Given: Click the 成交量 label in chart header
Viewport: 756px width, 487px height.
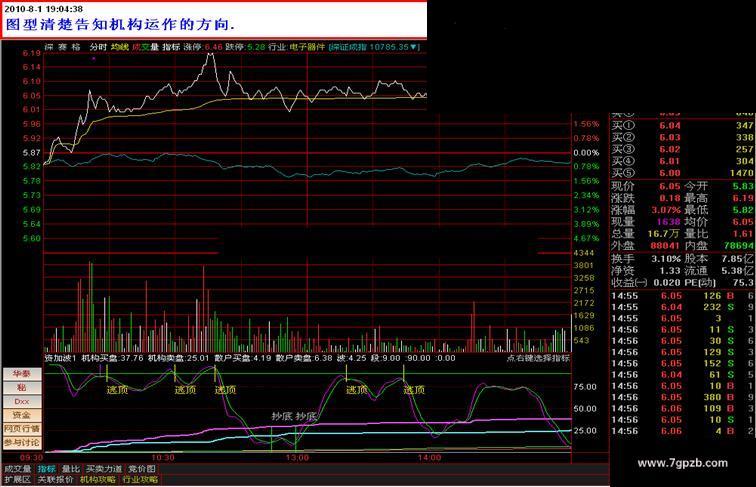Looking at the screenshot, I should pos(145,47).
